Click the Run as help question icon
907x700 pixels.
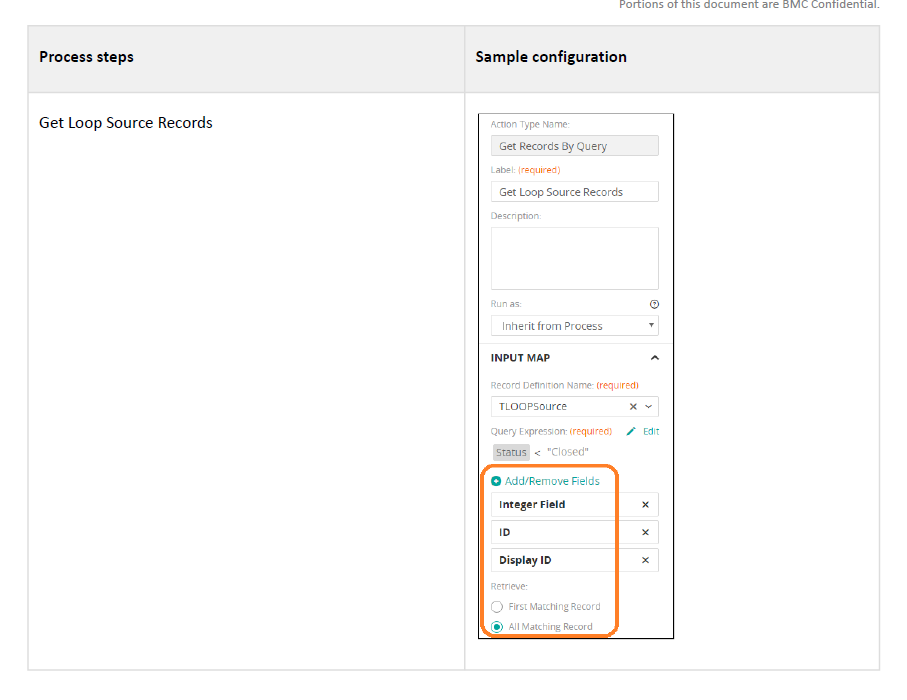point(654,304)
